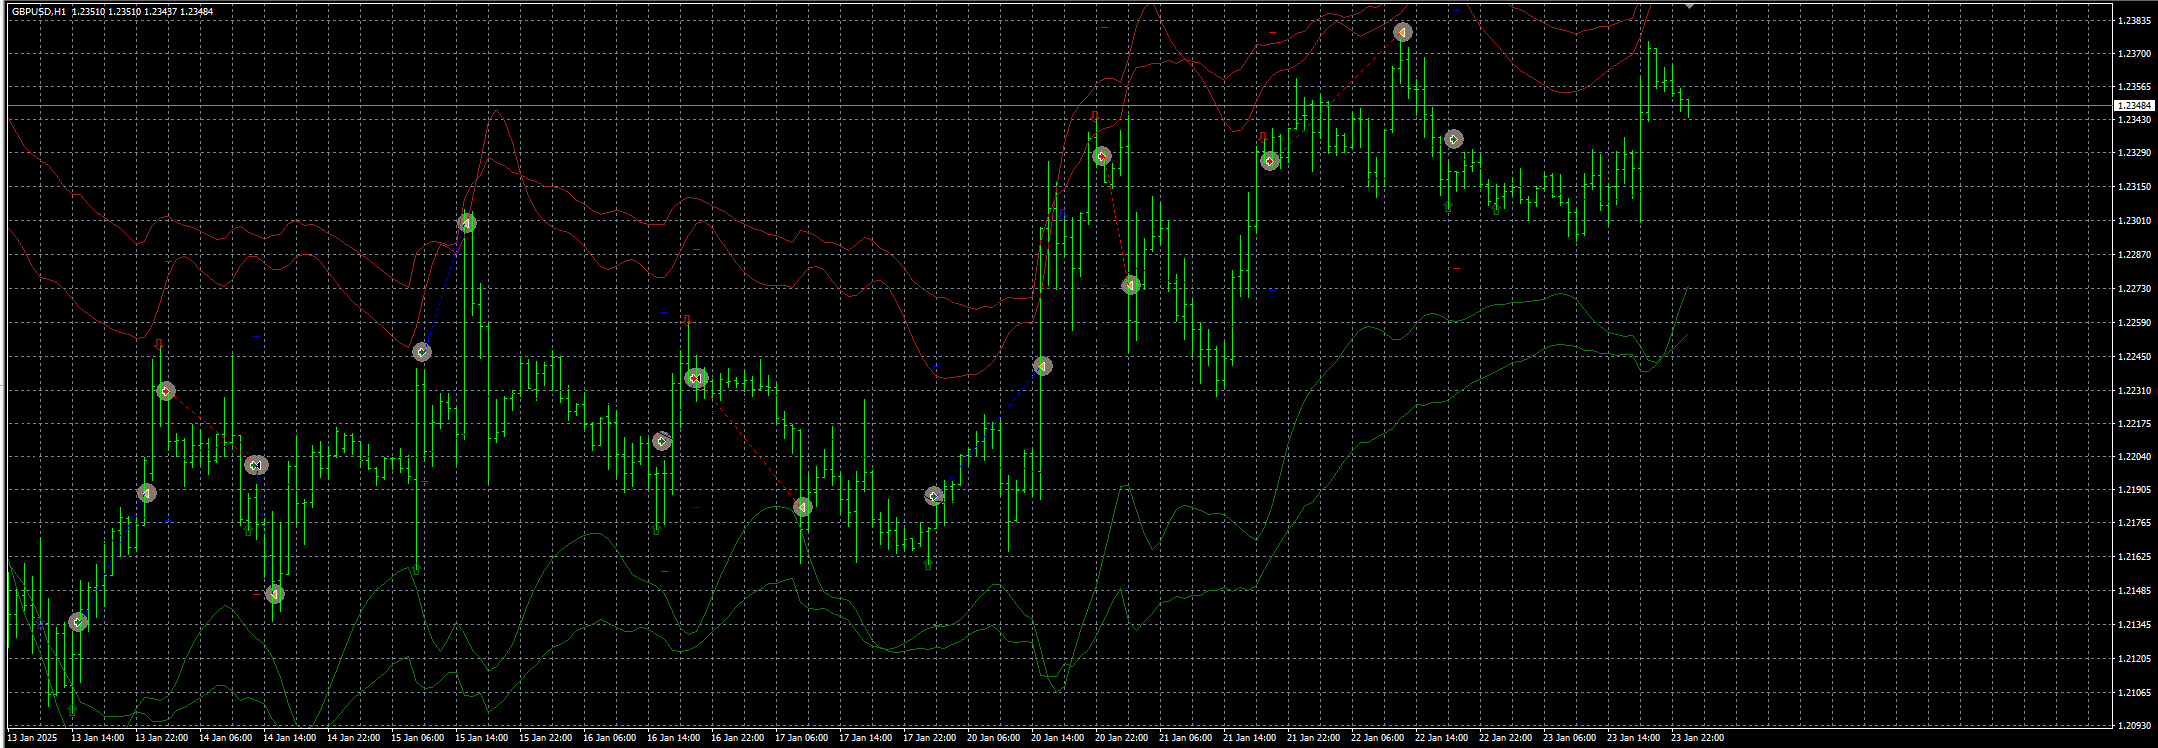
Task: Select the orange close marker at 15 Jan 14:00 peak
Action: click(x=466, y=223)
